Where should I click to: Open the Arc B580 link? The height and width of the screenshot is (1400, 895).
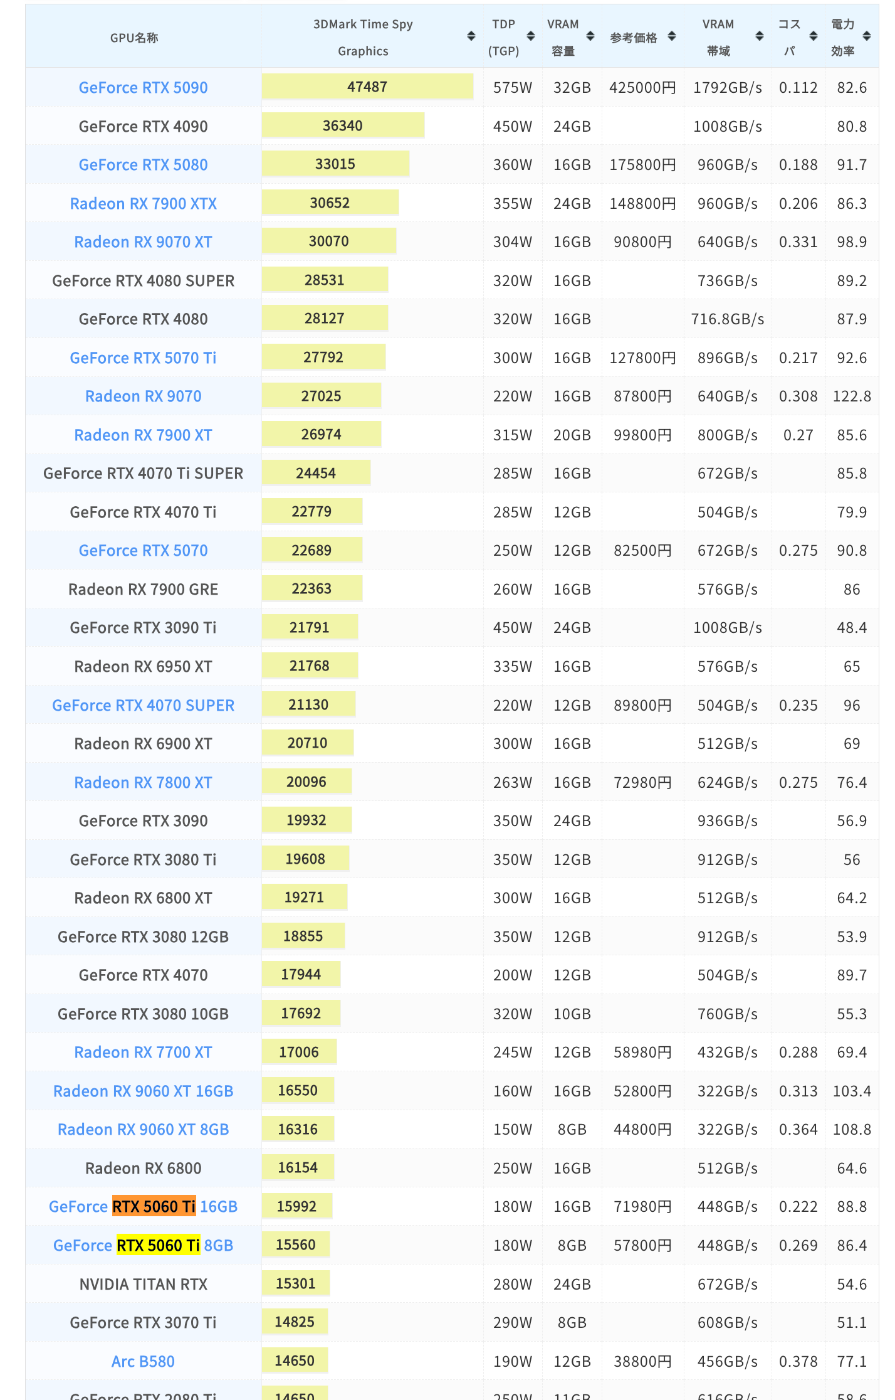(x=143, y=1361)
